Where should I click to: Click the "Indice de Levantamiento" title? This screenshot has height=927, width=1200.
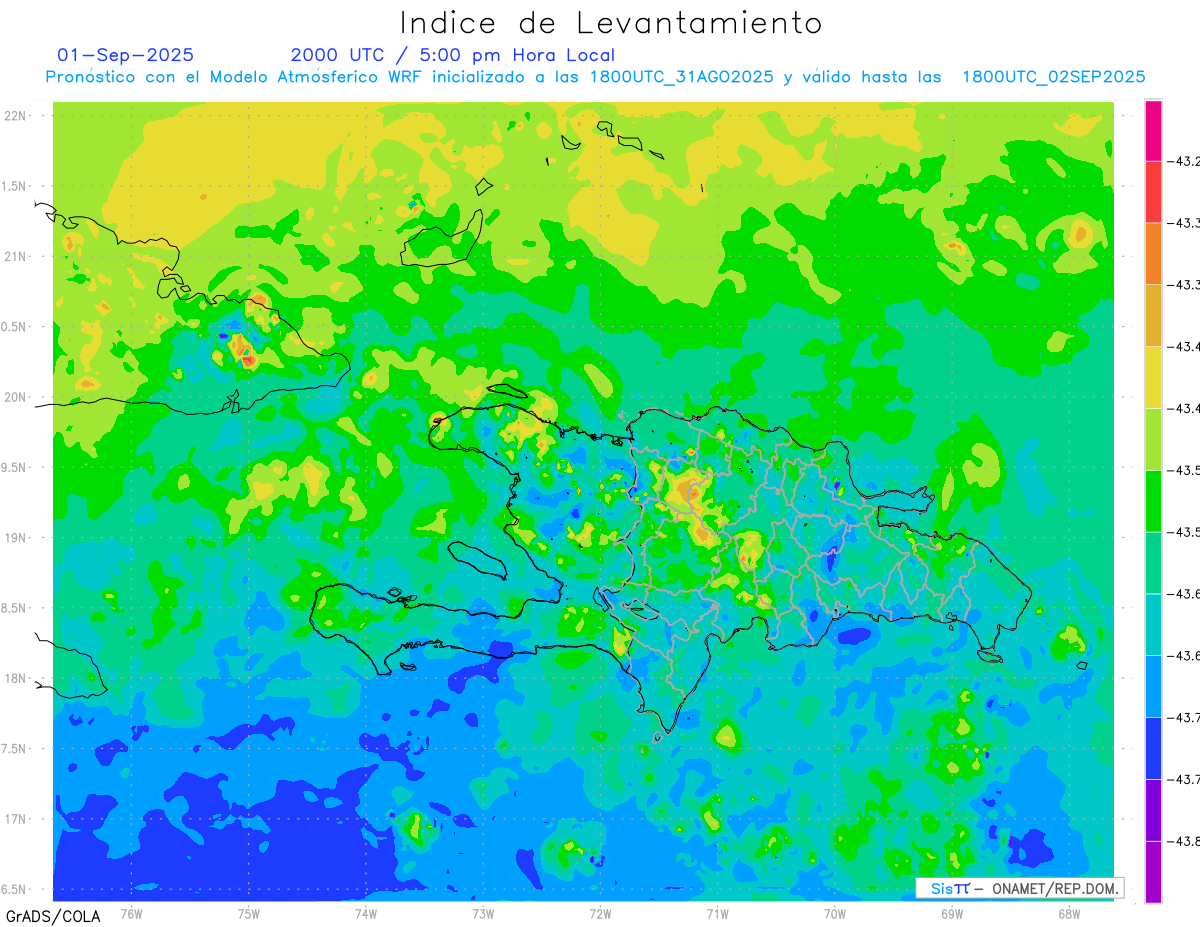click(611, 23)
